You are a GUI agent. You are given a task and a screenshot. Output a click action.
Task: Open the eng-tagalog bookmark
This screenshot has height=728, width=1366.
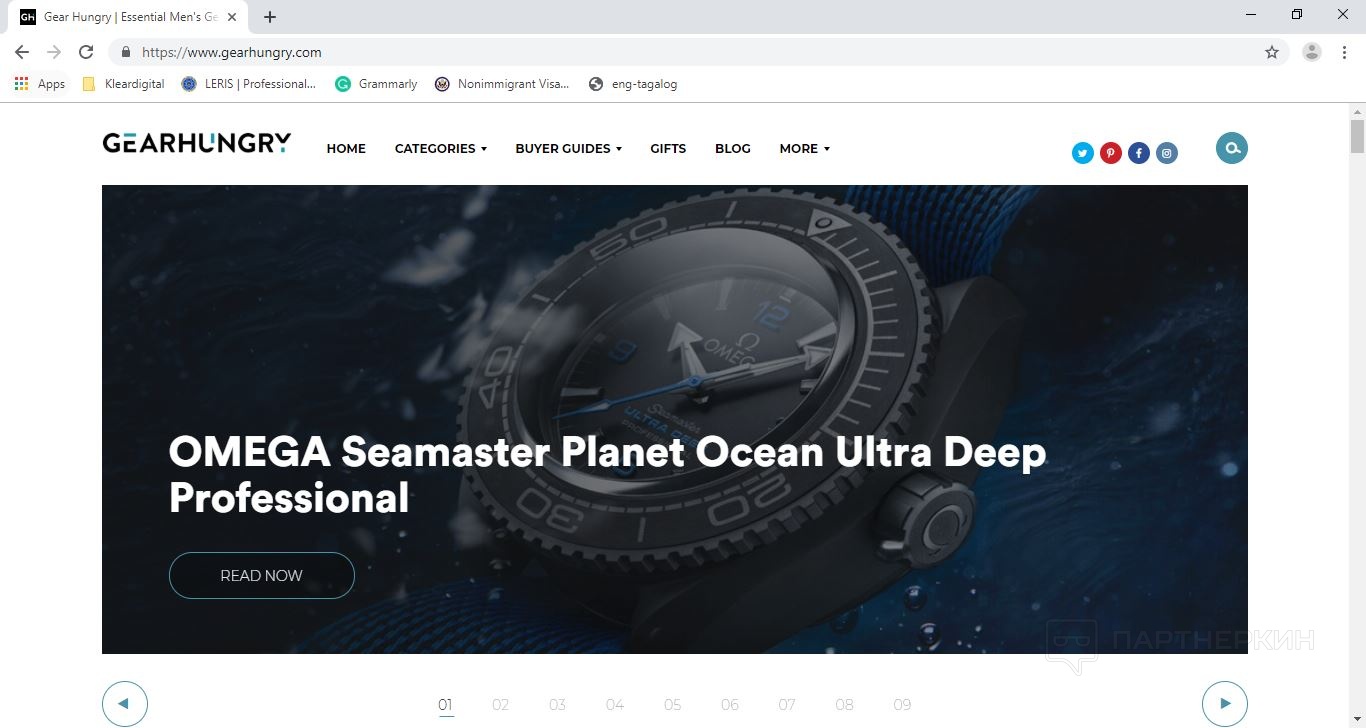coord(633,84)
